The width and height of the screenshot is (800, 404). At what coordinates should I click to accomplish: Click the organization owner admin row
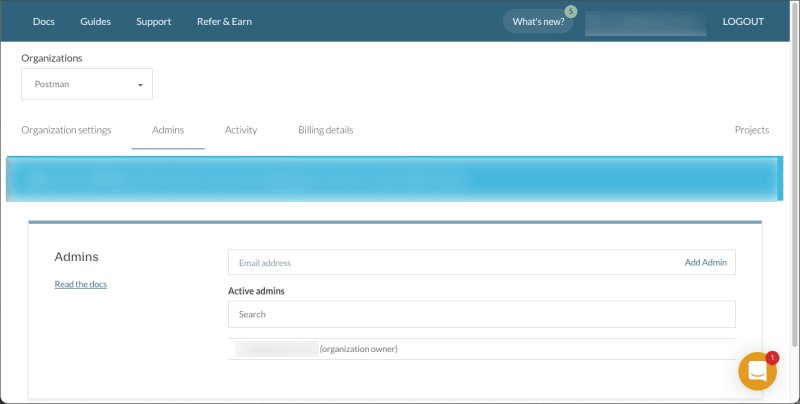[x=482, y=349]
